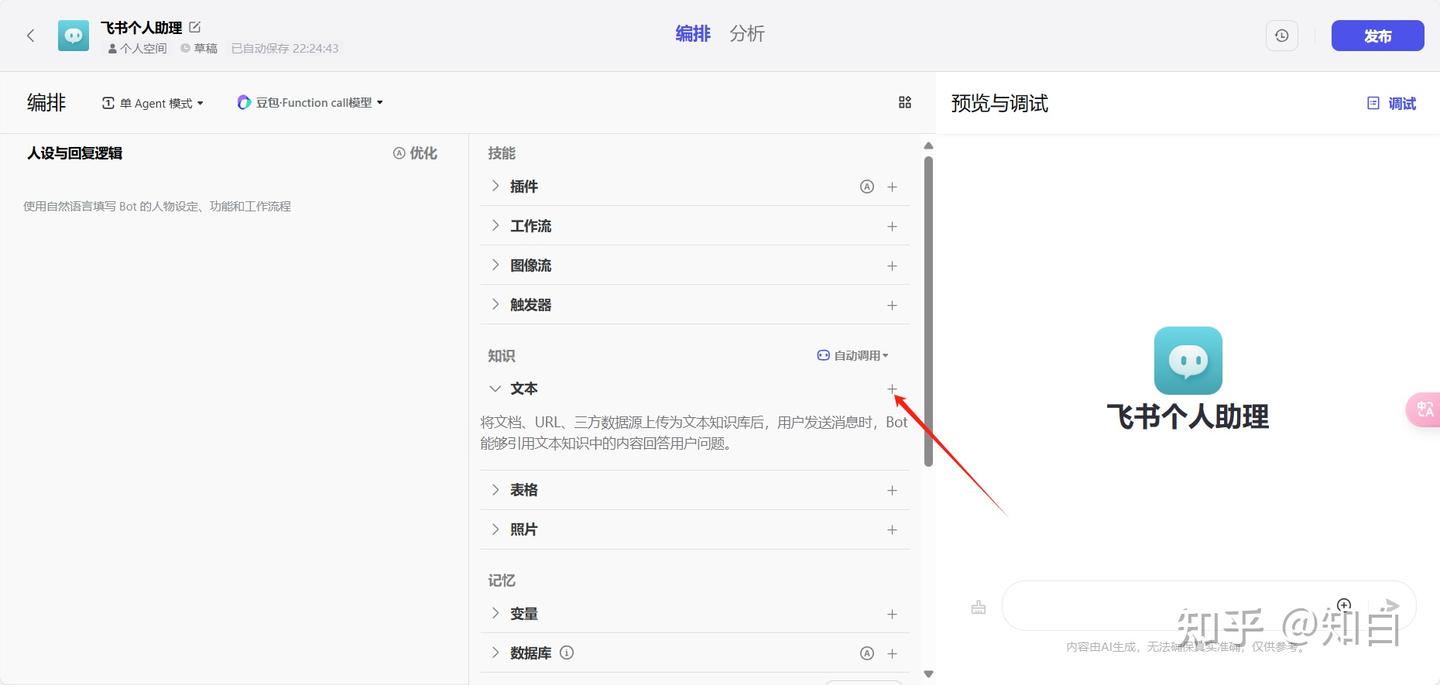This screenshot has height=685, width=1440.
Task: Expand the 触发器 section
Action: pos(495,304)
